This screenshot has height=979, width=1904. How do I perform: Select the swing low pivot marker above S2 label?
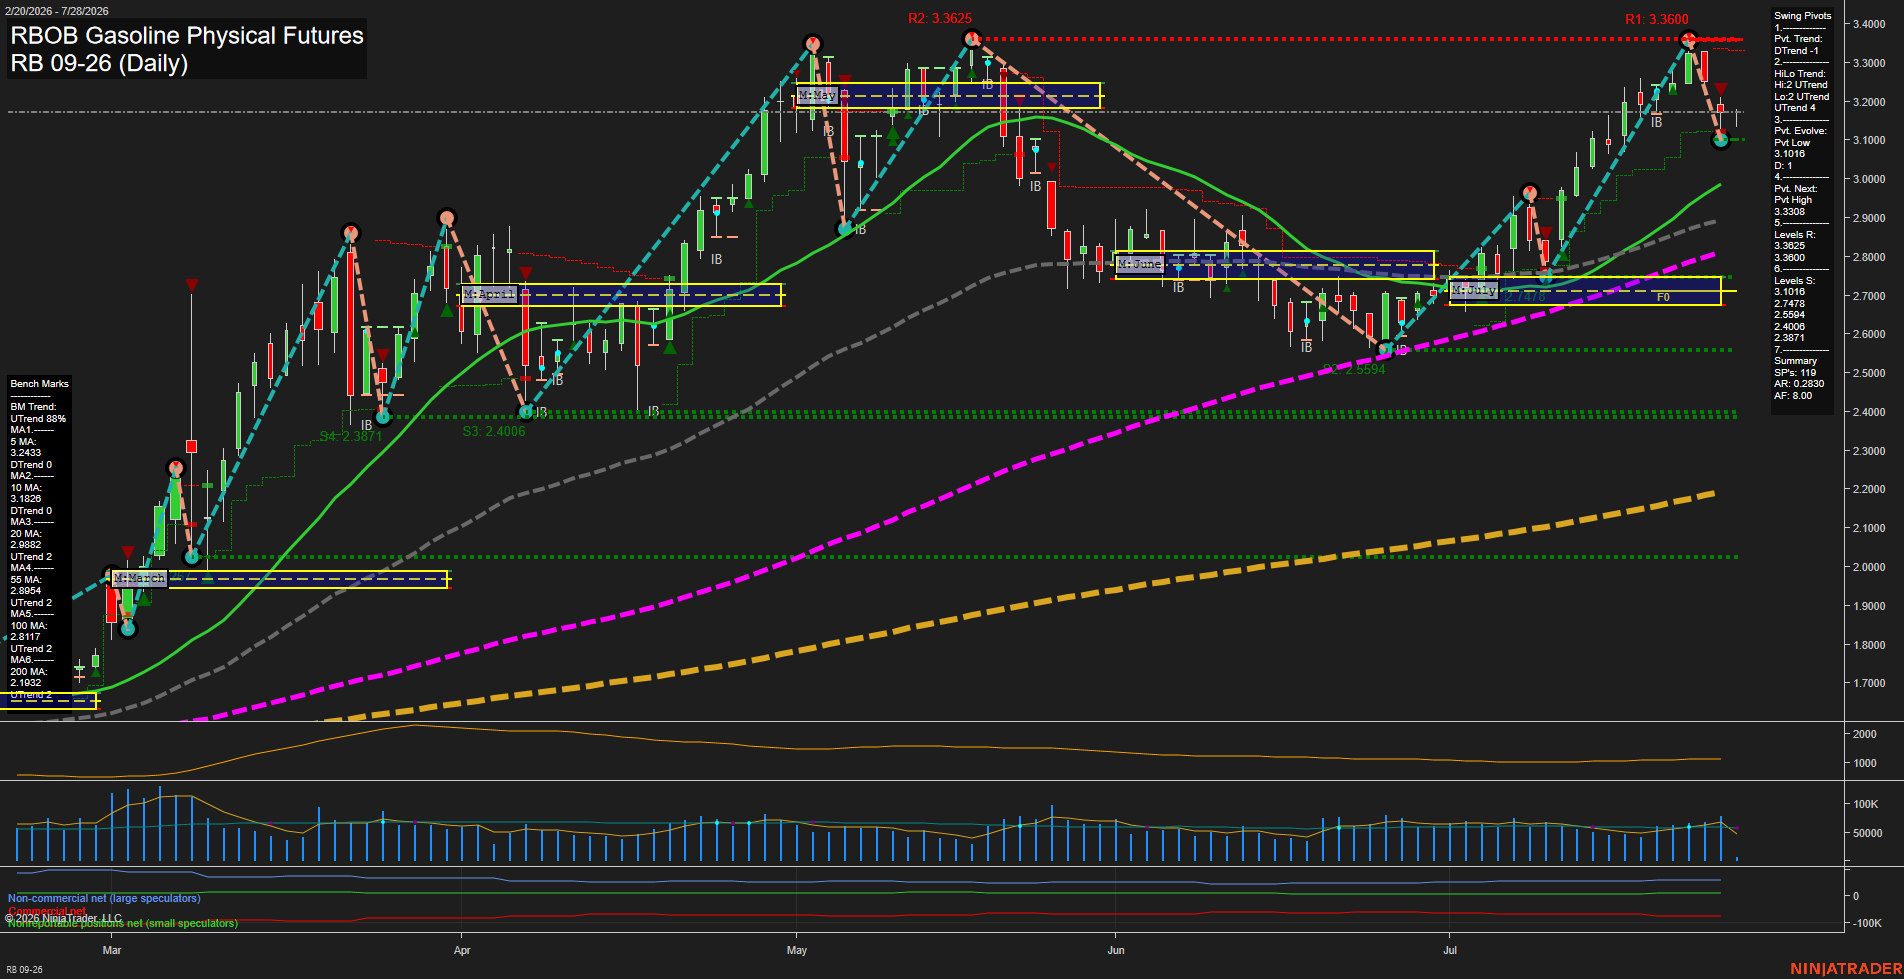[1385, 348]
